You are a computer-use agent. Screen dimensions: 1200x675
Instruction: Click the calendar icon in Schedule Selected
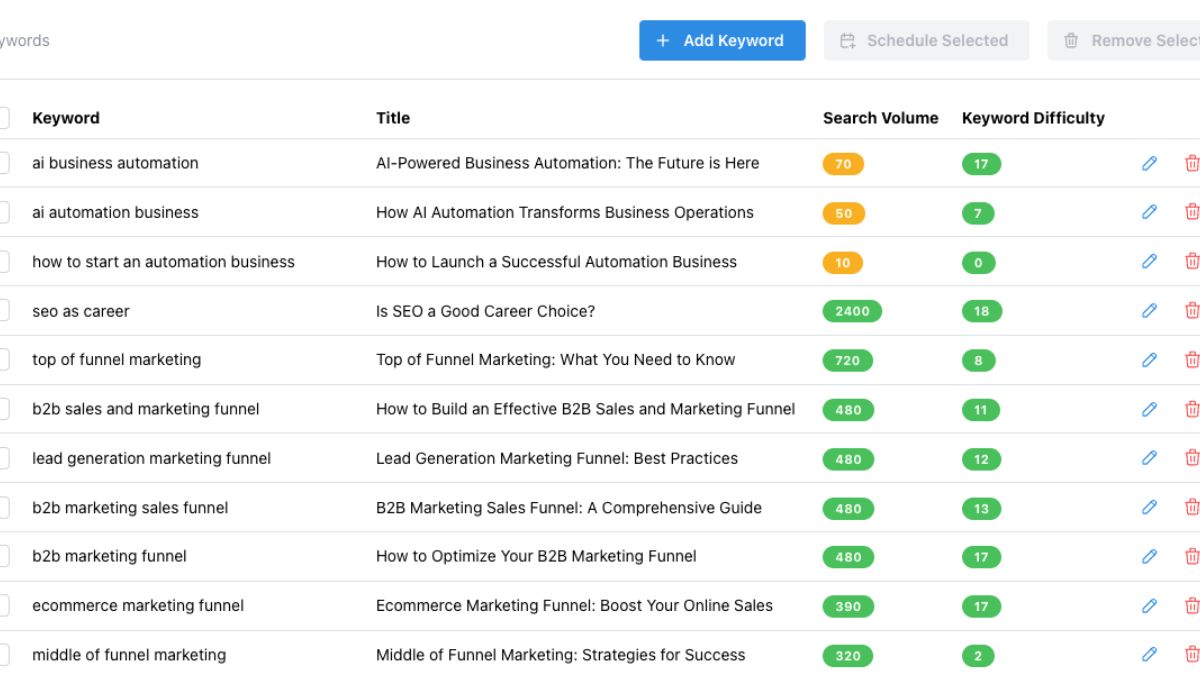click(x=846, y=40)
